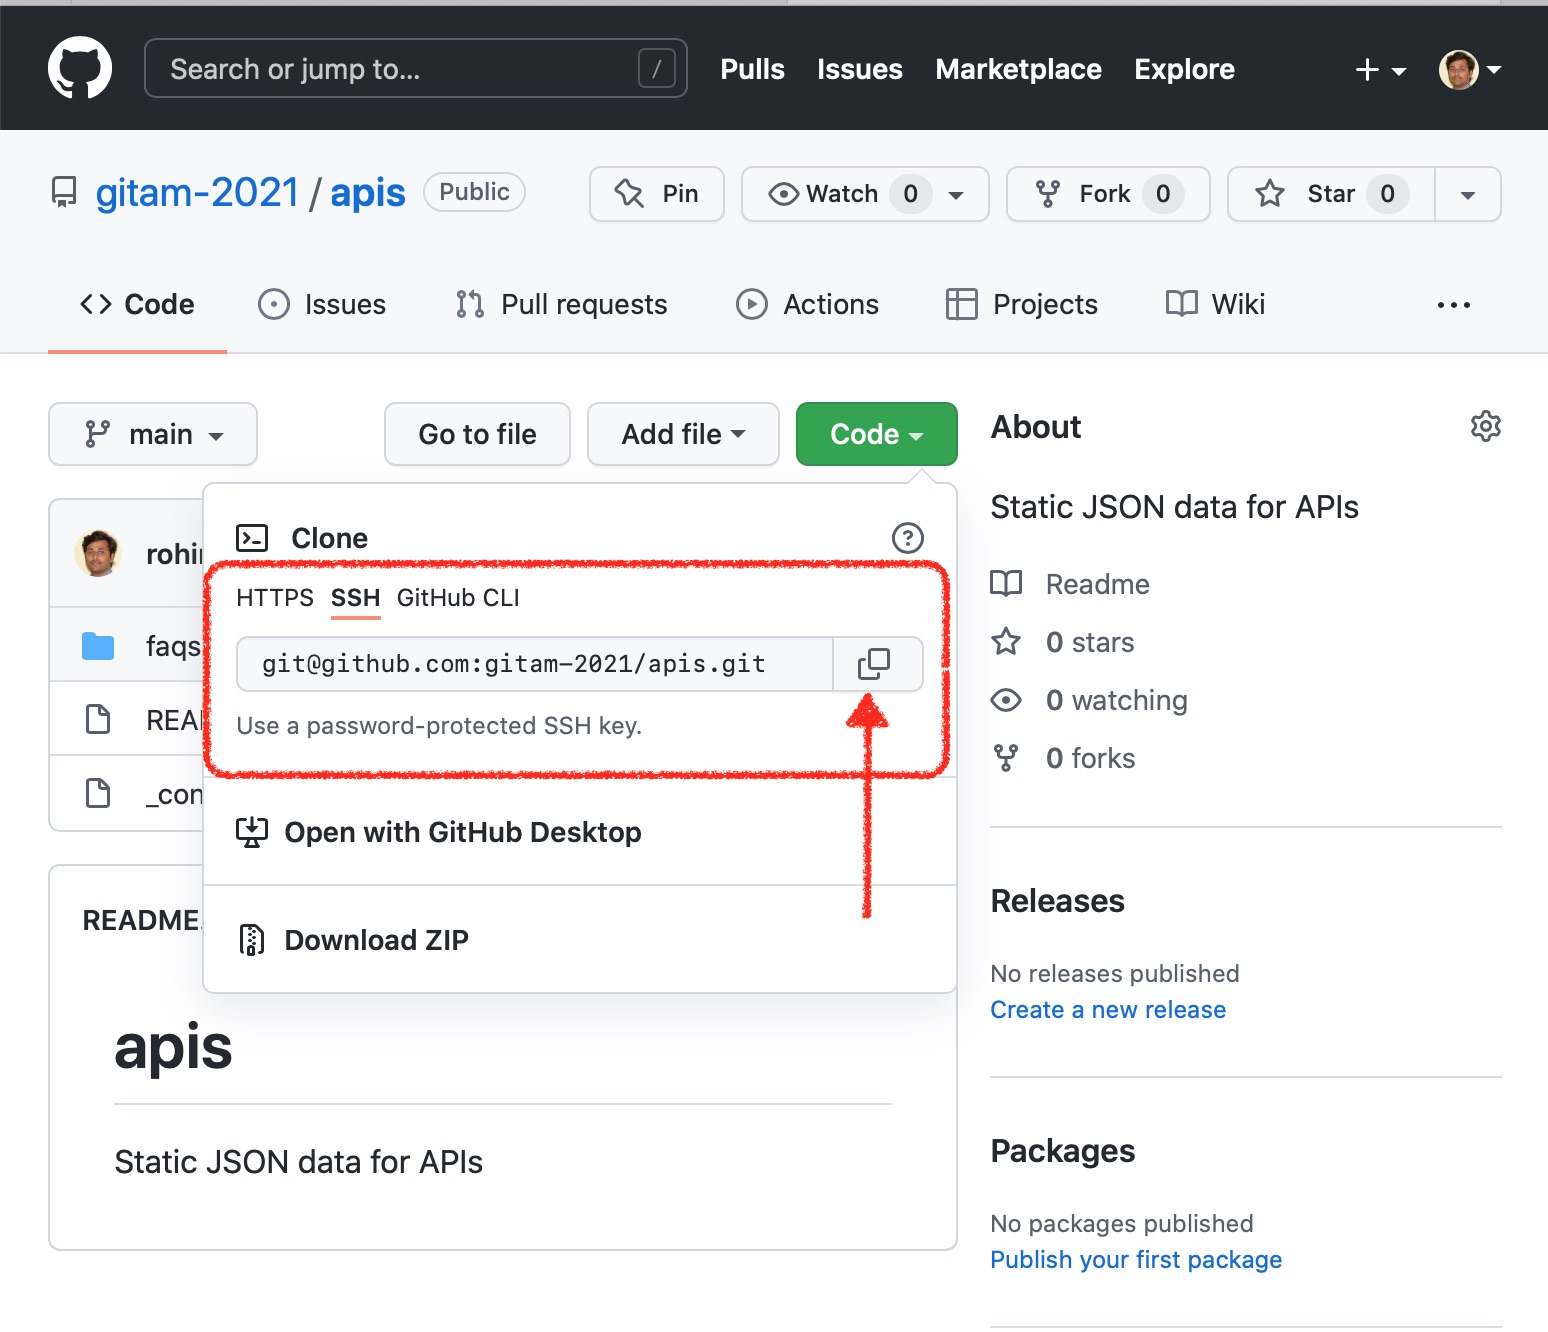Click the Search or jump to field
1548x1332 pixels.
[x=415, y=68]
